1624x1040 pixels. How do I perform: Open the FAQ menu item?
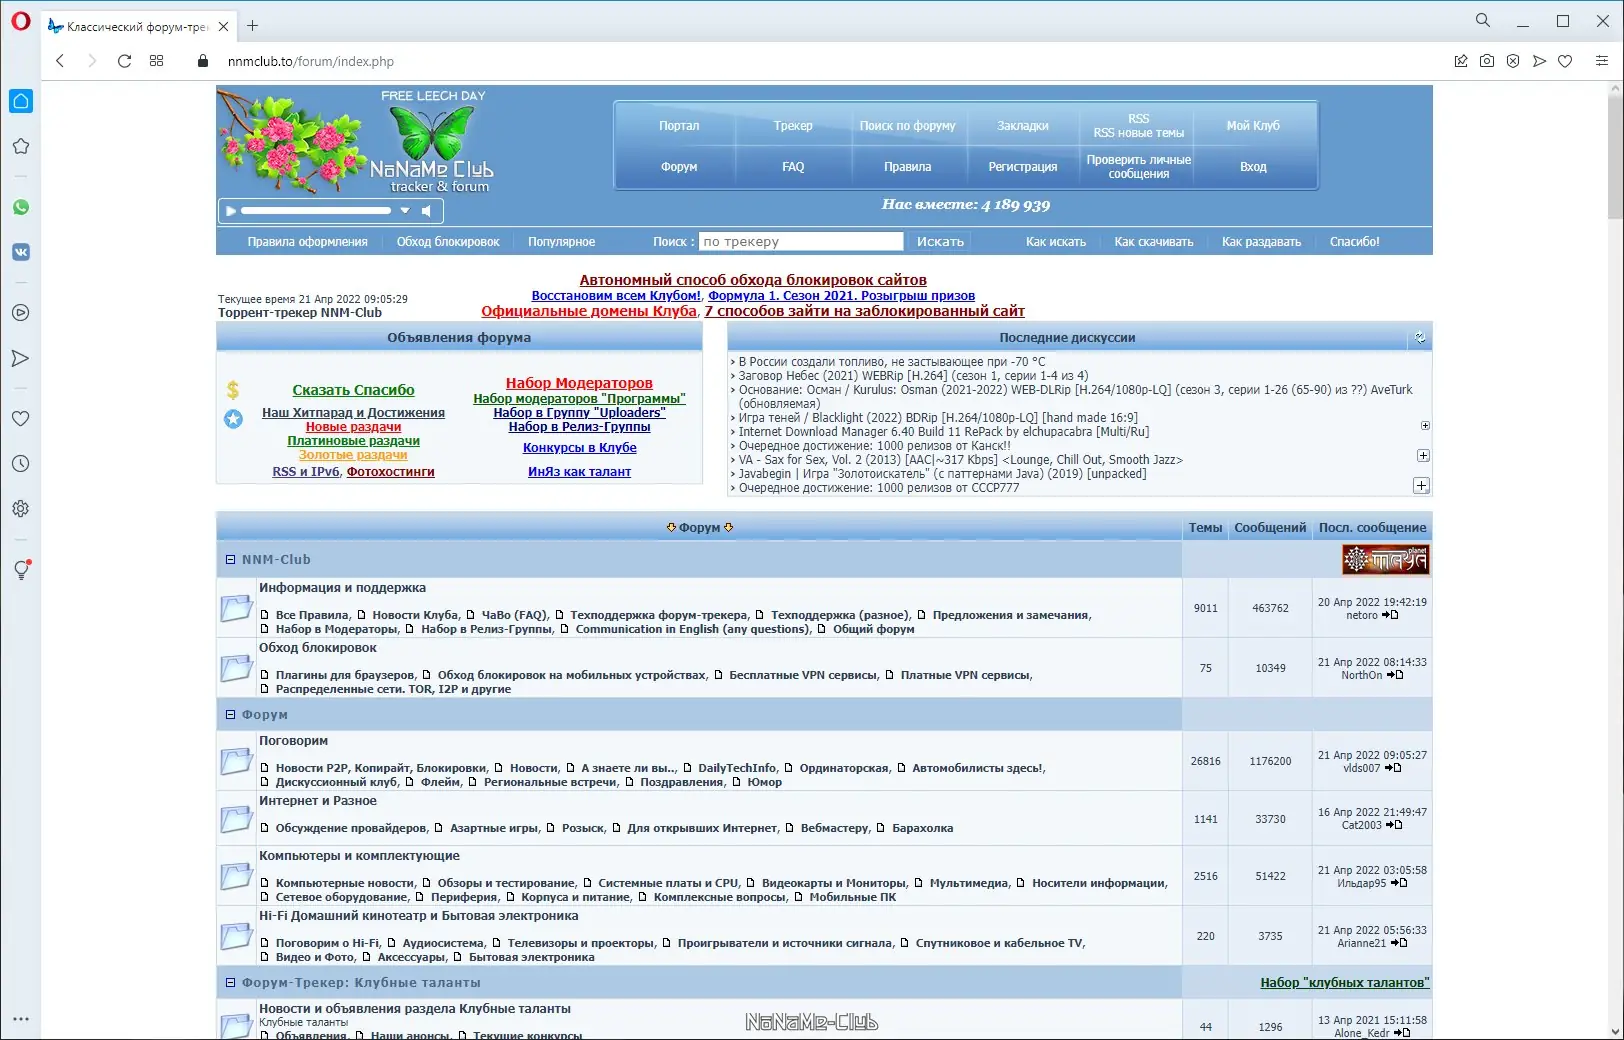pos(793,167)
